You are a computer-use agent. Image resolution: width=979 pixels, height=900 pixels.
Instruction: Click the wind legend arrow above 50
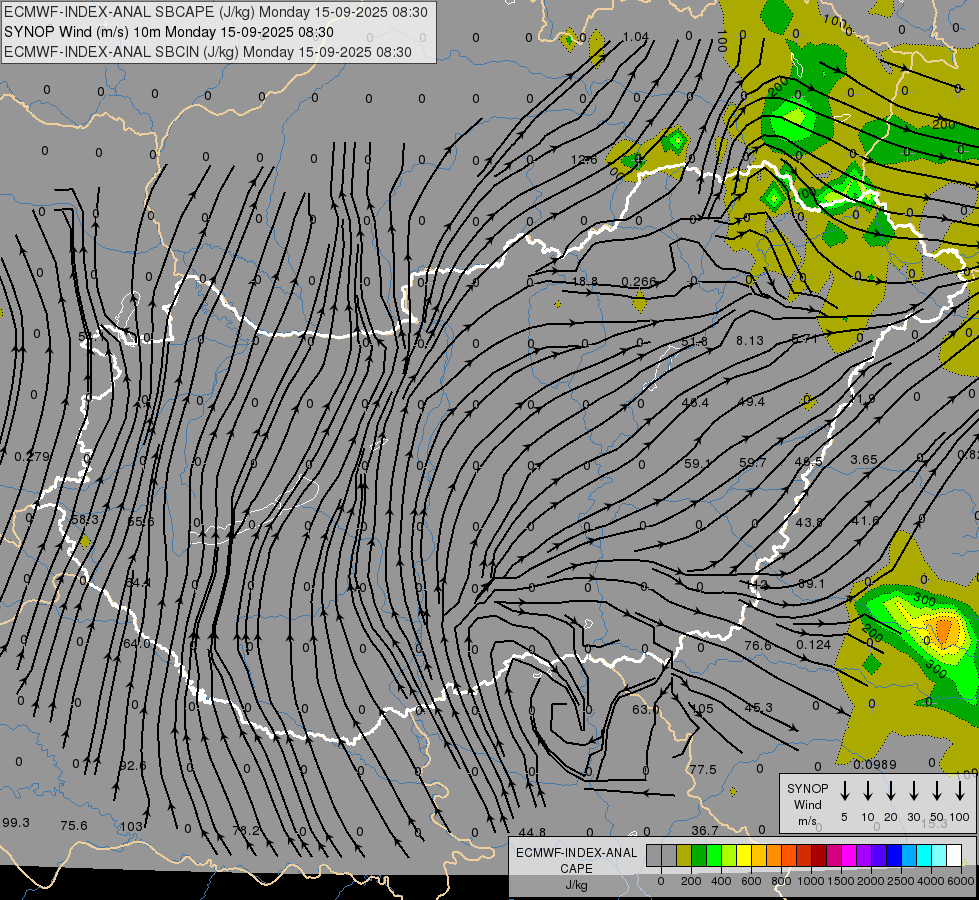click(x=937, y=790)
